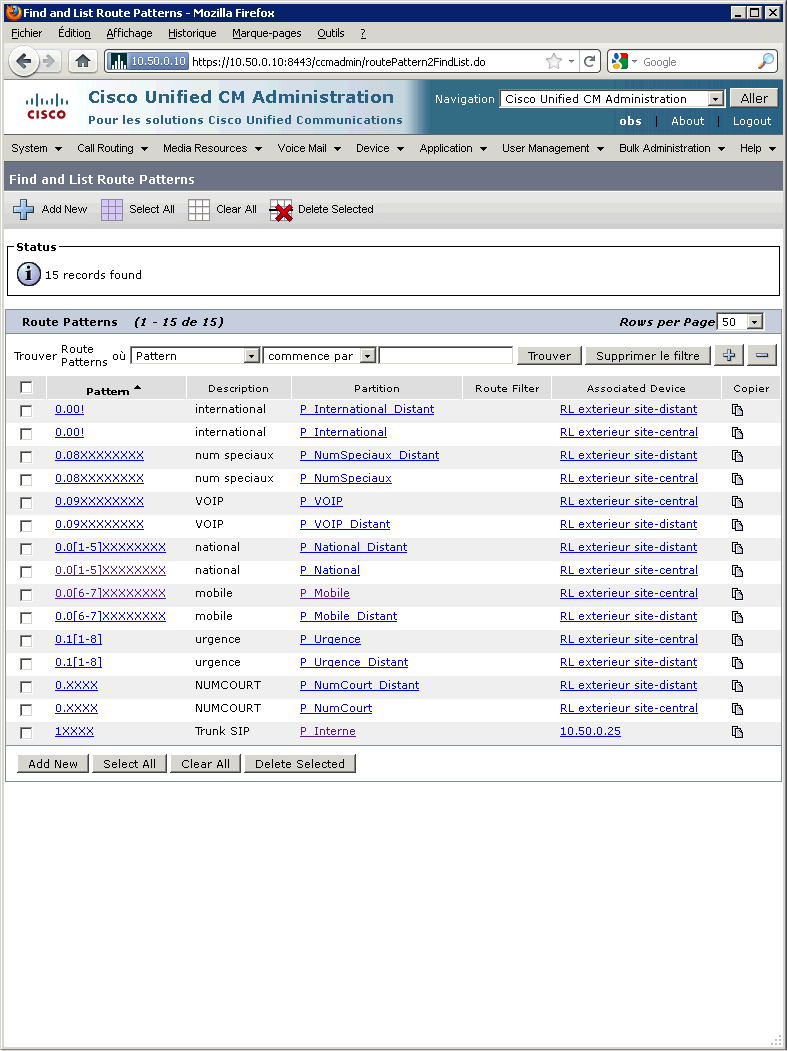Screen dimensions: 787x1051
Task: Copy the 1XXXX Trunk SIP route pattern
Action: (737, 732)
